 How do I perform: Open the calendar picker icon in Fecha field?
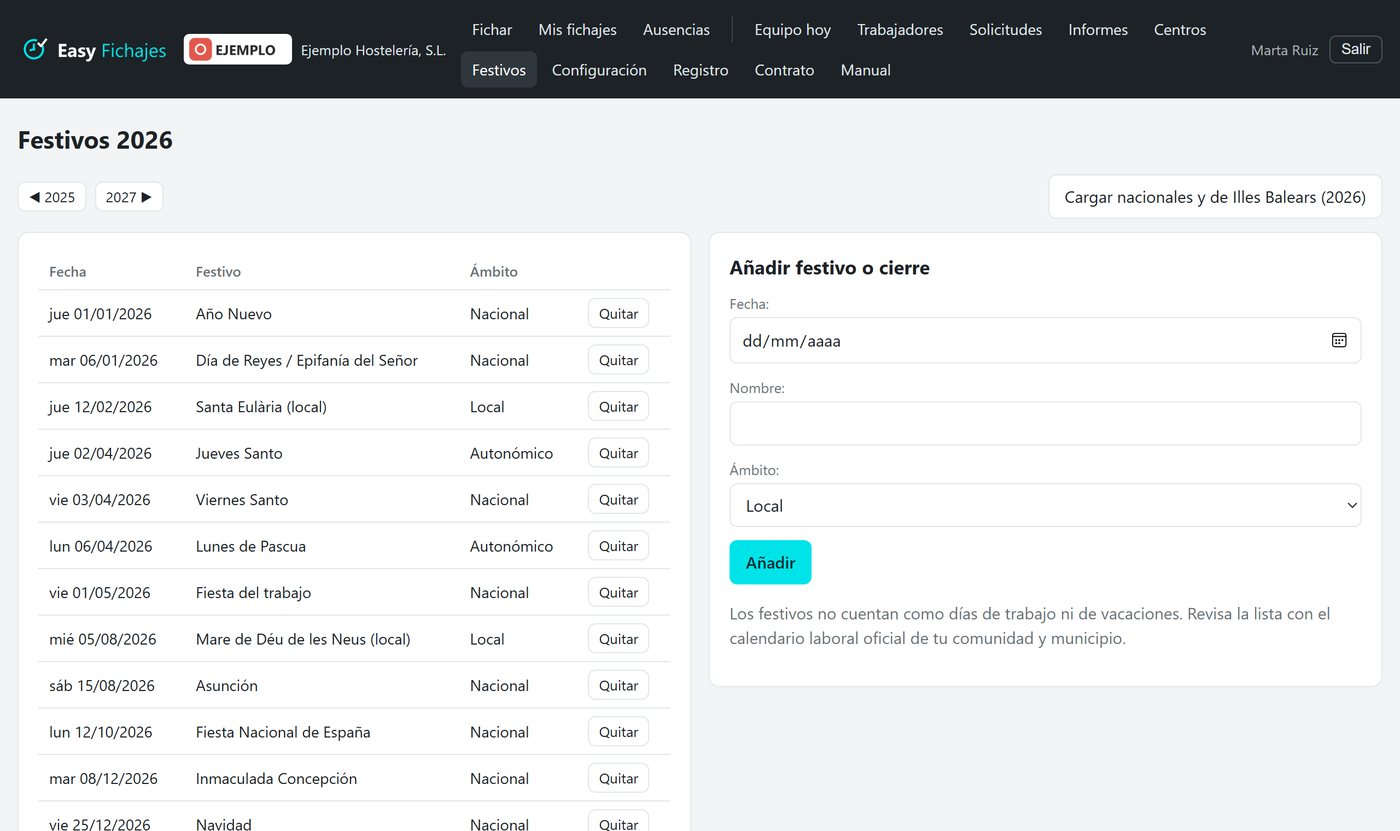[x=1339, y=340]
